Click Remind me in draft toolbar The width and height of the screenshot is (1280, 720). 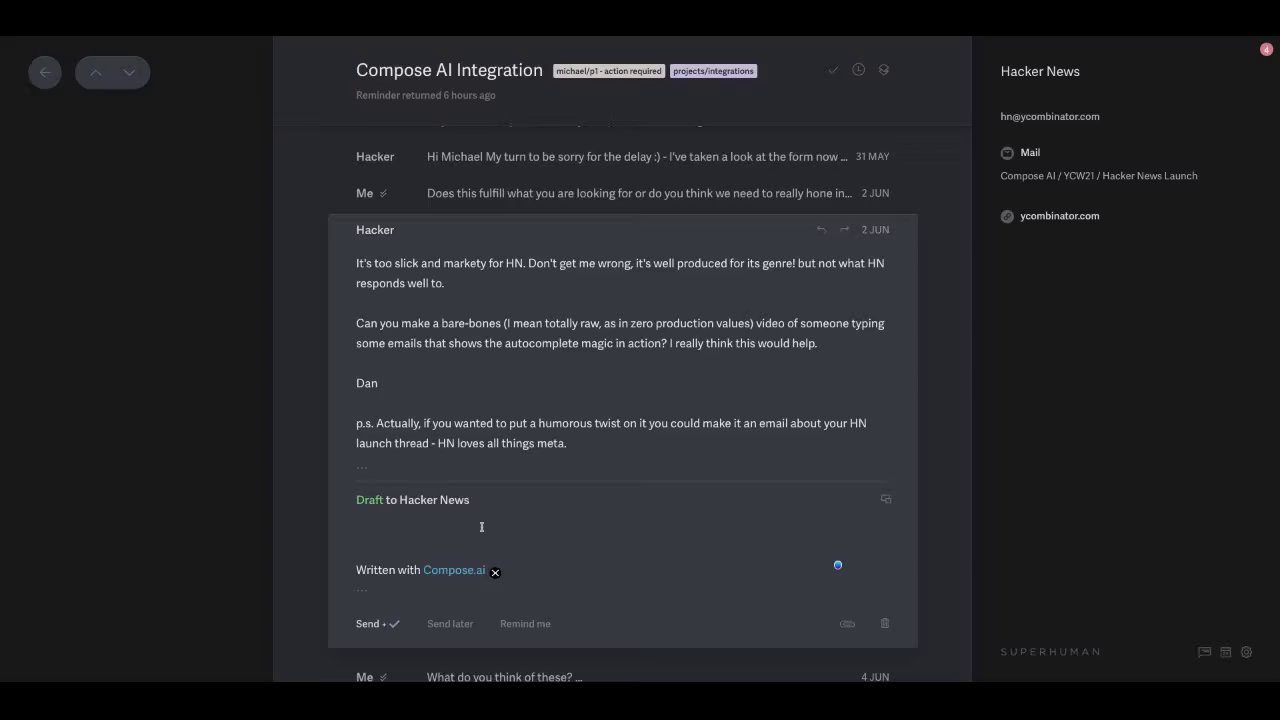click(x=525, y=624)
